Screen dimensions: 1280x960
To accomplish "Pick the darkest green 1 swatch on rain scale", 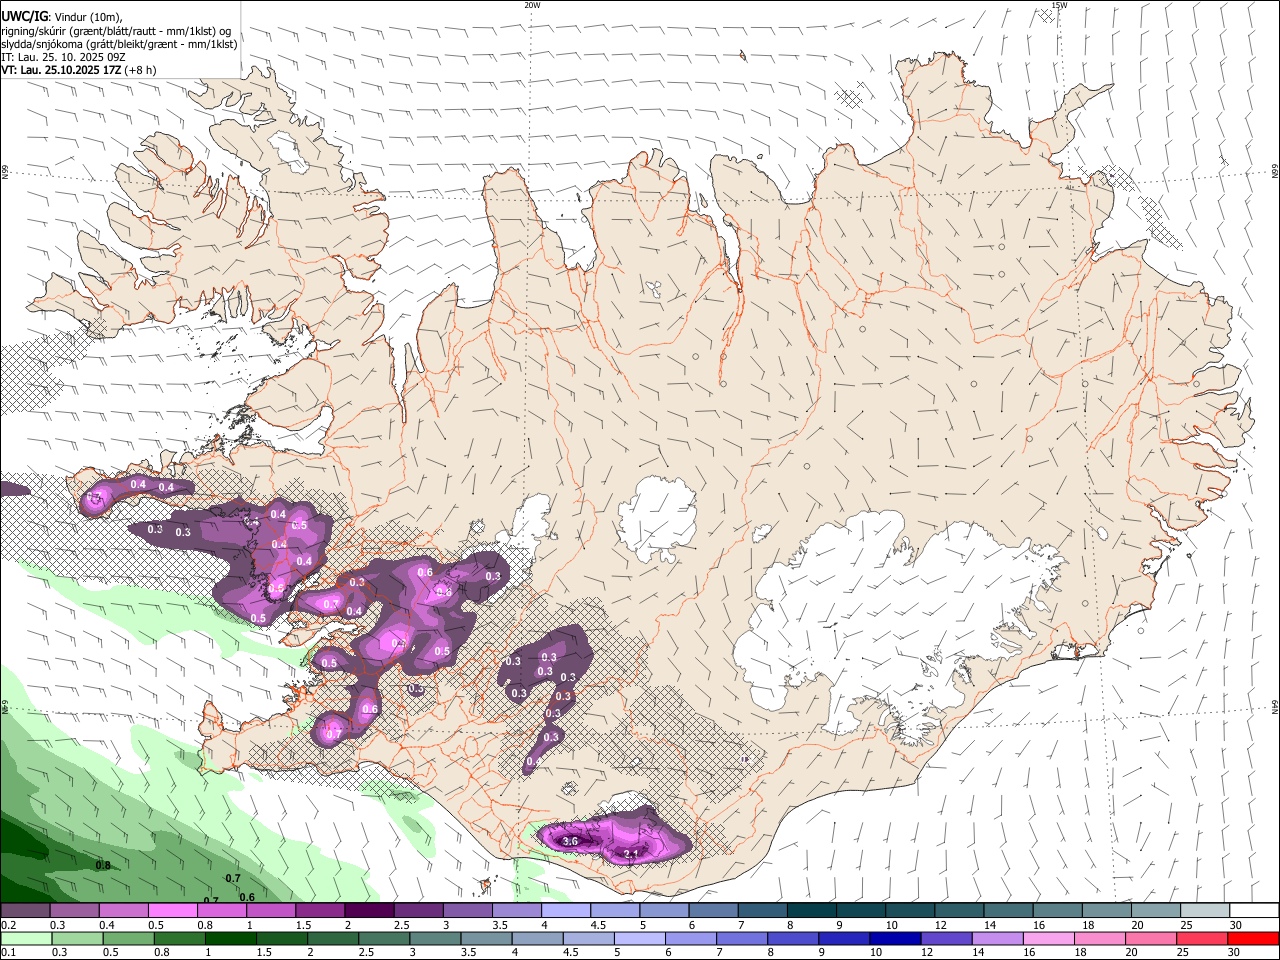I will click(229, 939).
